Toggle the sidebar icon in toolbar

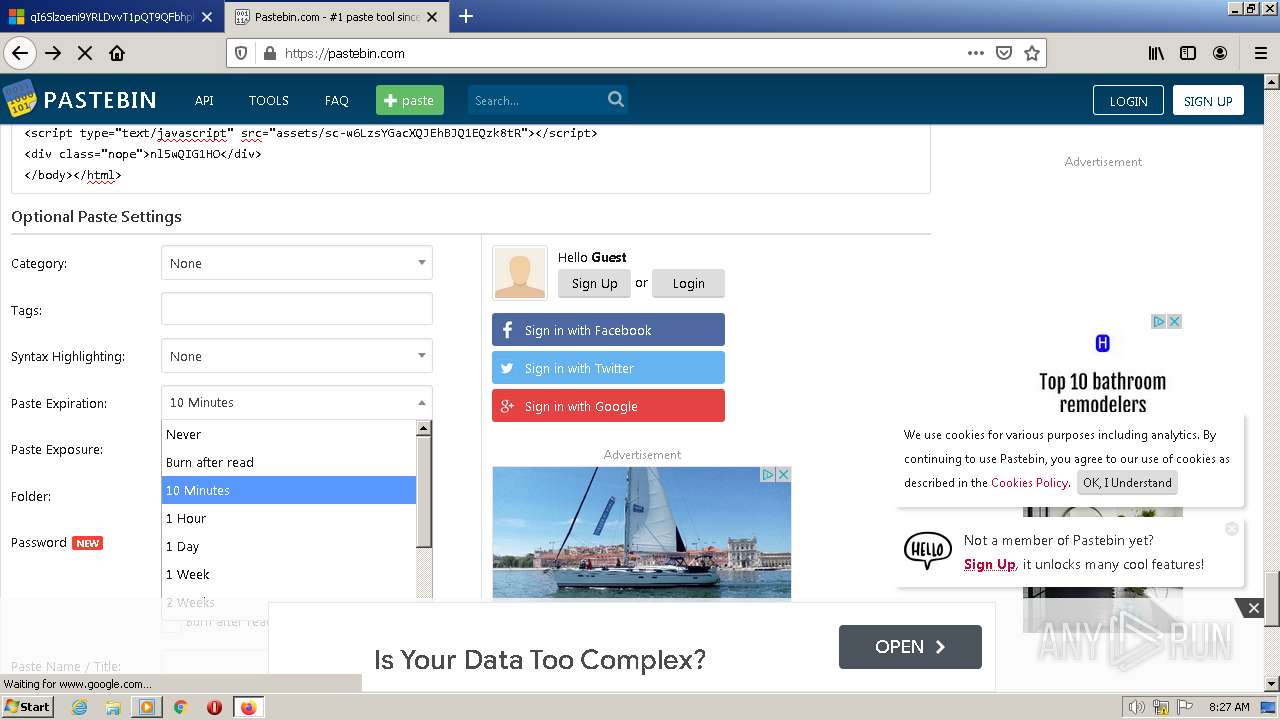pos(1188,53)
